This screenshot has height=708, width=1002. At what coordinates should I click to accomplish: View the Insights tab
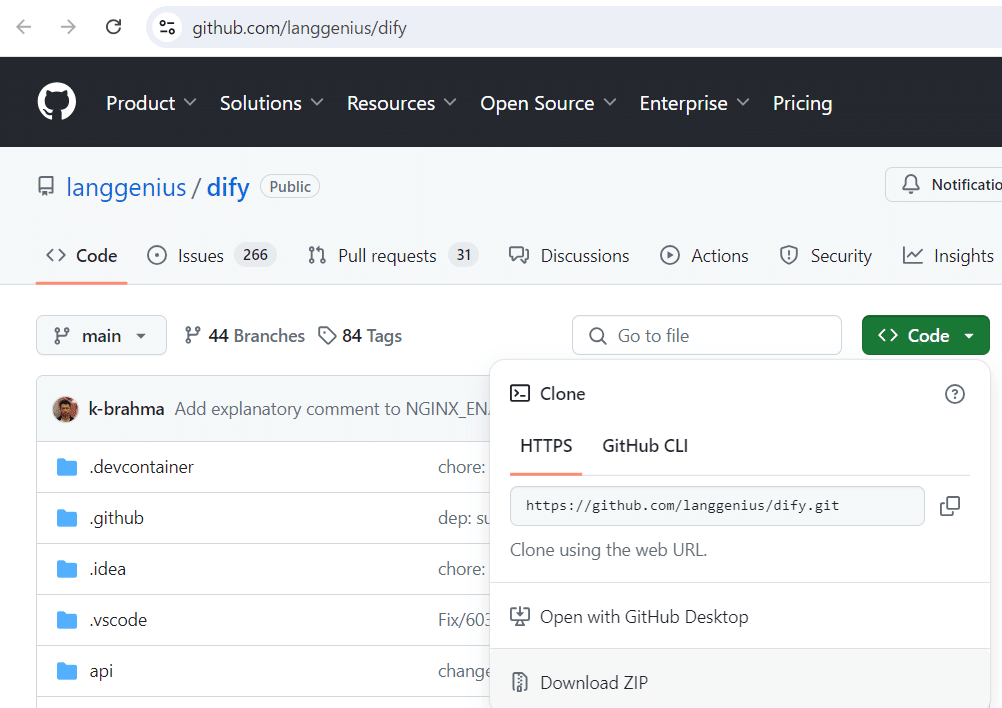[x=949, y=256]
